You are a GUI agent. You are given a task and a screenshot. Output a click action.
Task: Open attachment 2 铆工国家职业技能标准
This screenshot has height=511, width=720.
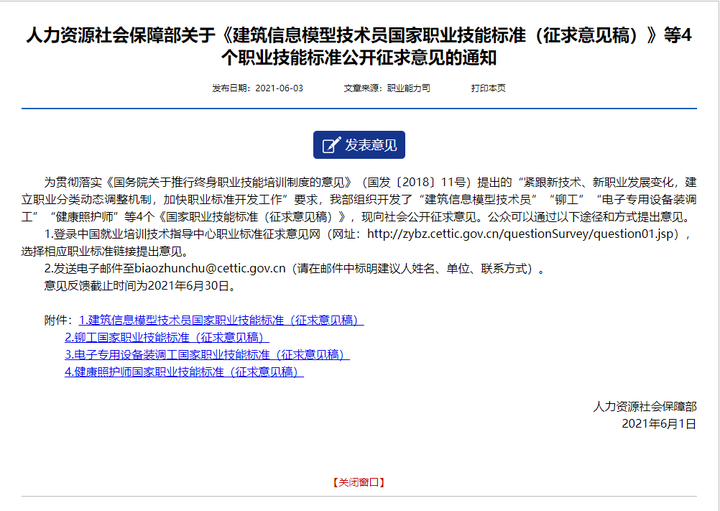[x=167, y=337]
